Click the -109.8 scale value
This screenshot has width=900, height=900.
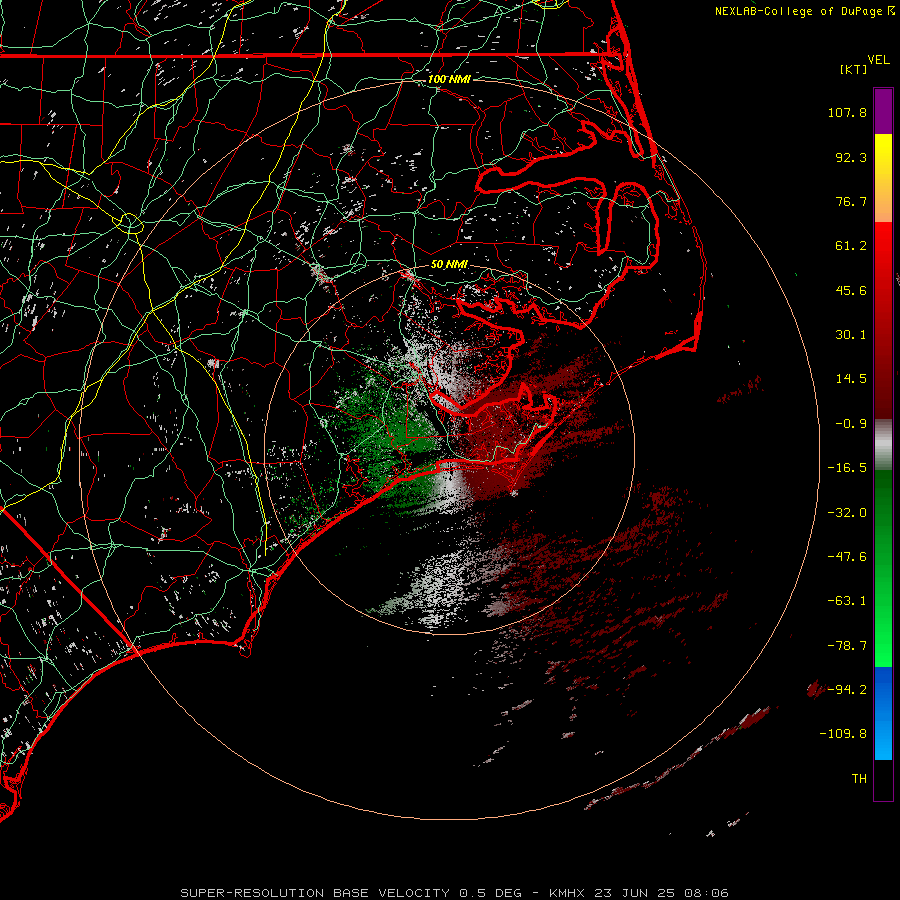[x=843, y=734]
